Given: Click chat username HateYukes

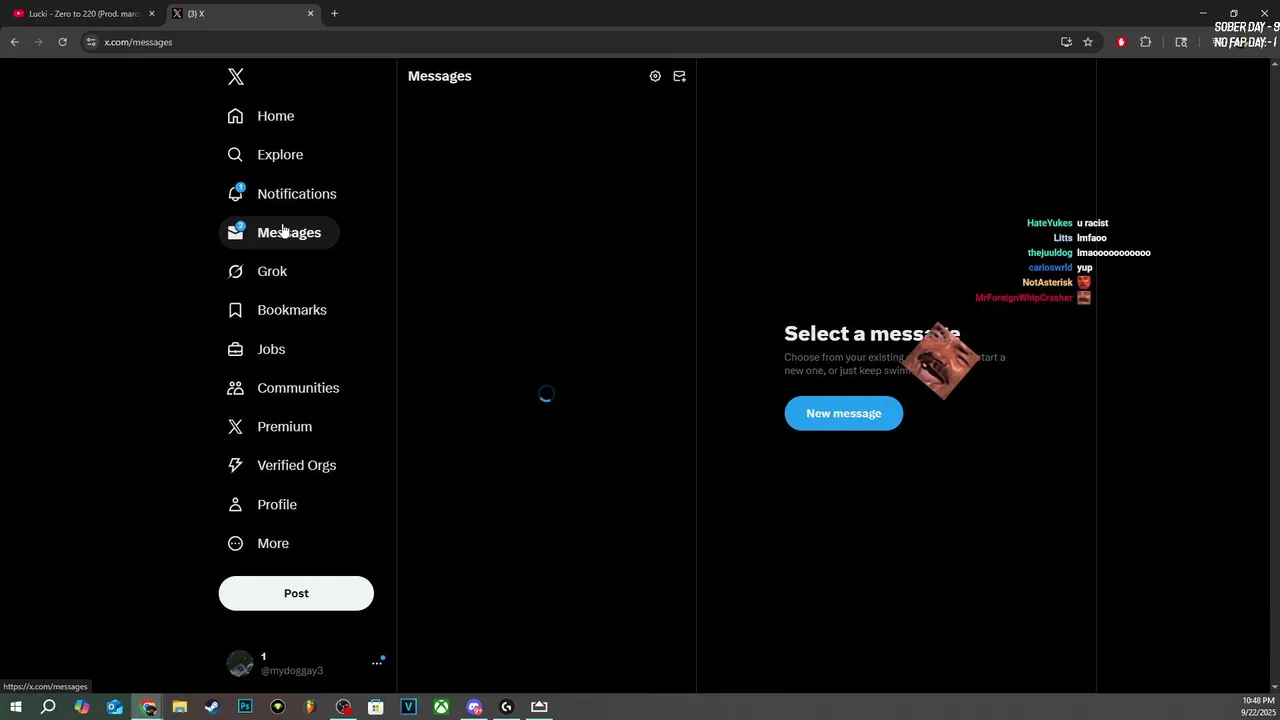Looking at the screenshot, I should pyautogui.click(x=1049, y=223).
